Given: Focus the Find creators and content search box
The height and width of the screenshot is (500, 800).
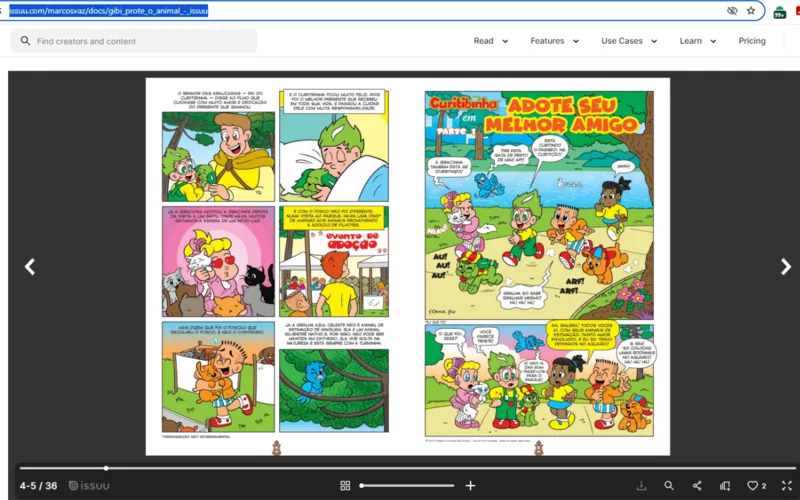Looking at the screenshot, I should point(134,41).
